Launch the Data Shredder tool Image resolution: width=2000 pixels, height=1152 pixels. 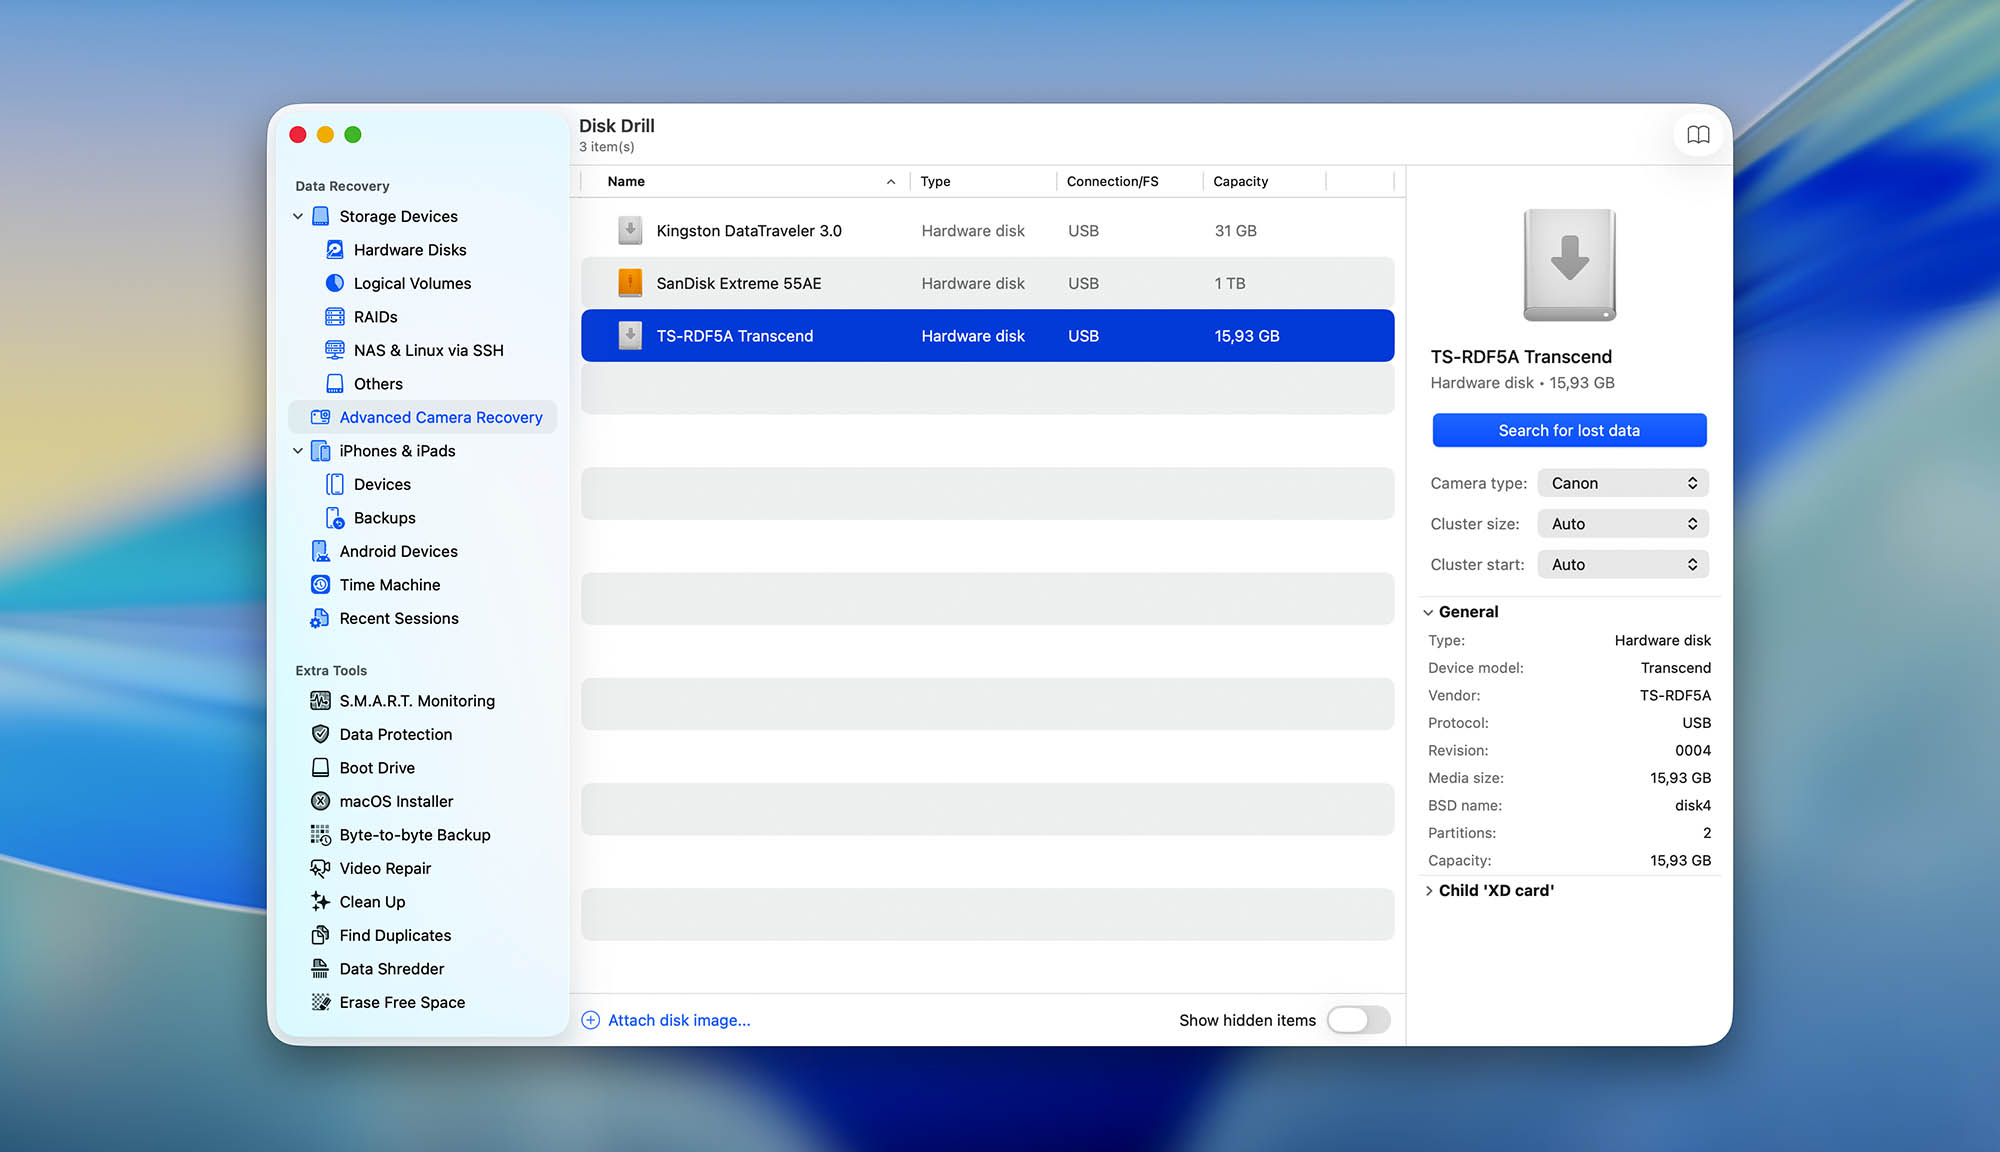pos(392,968)
